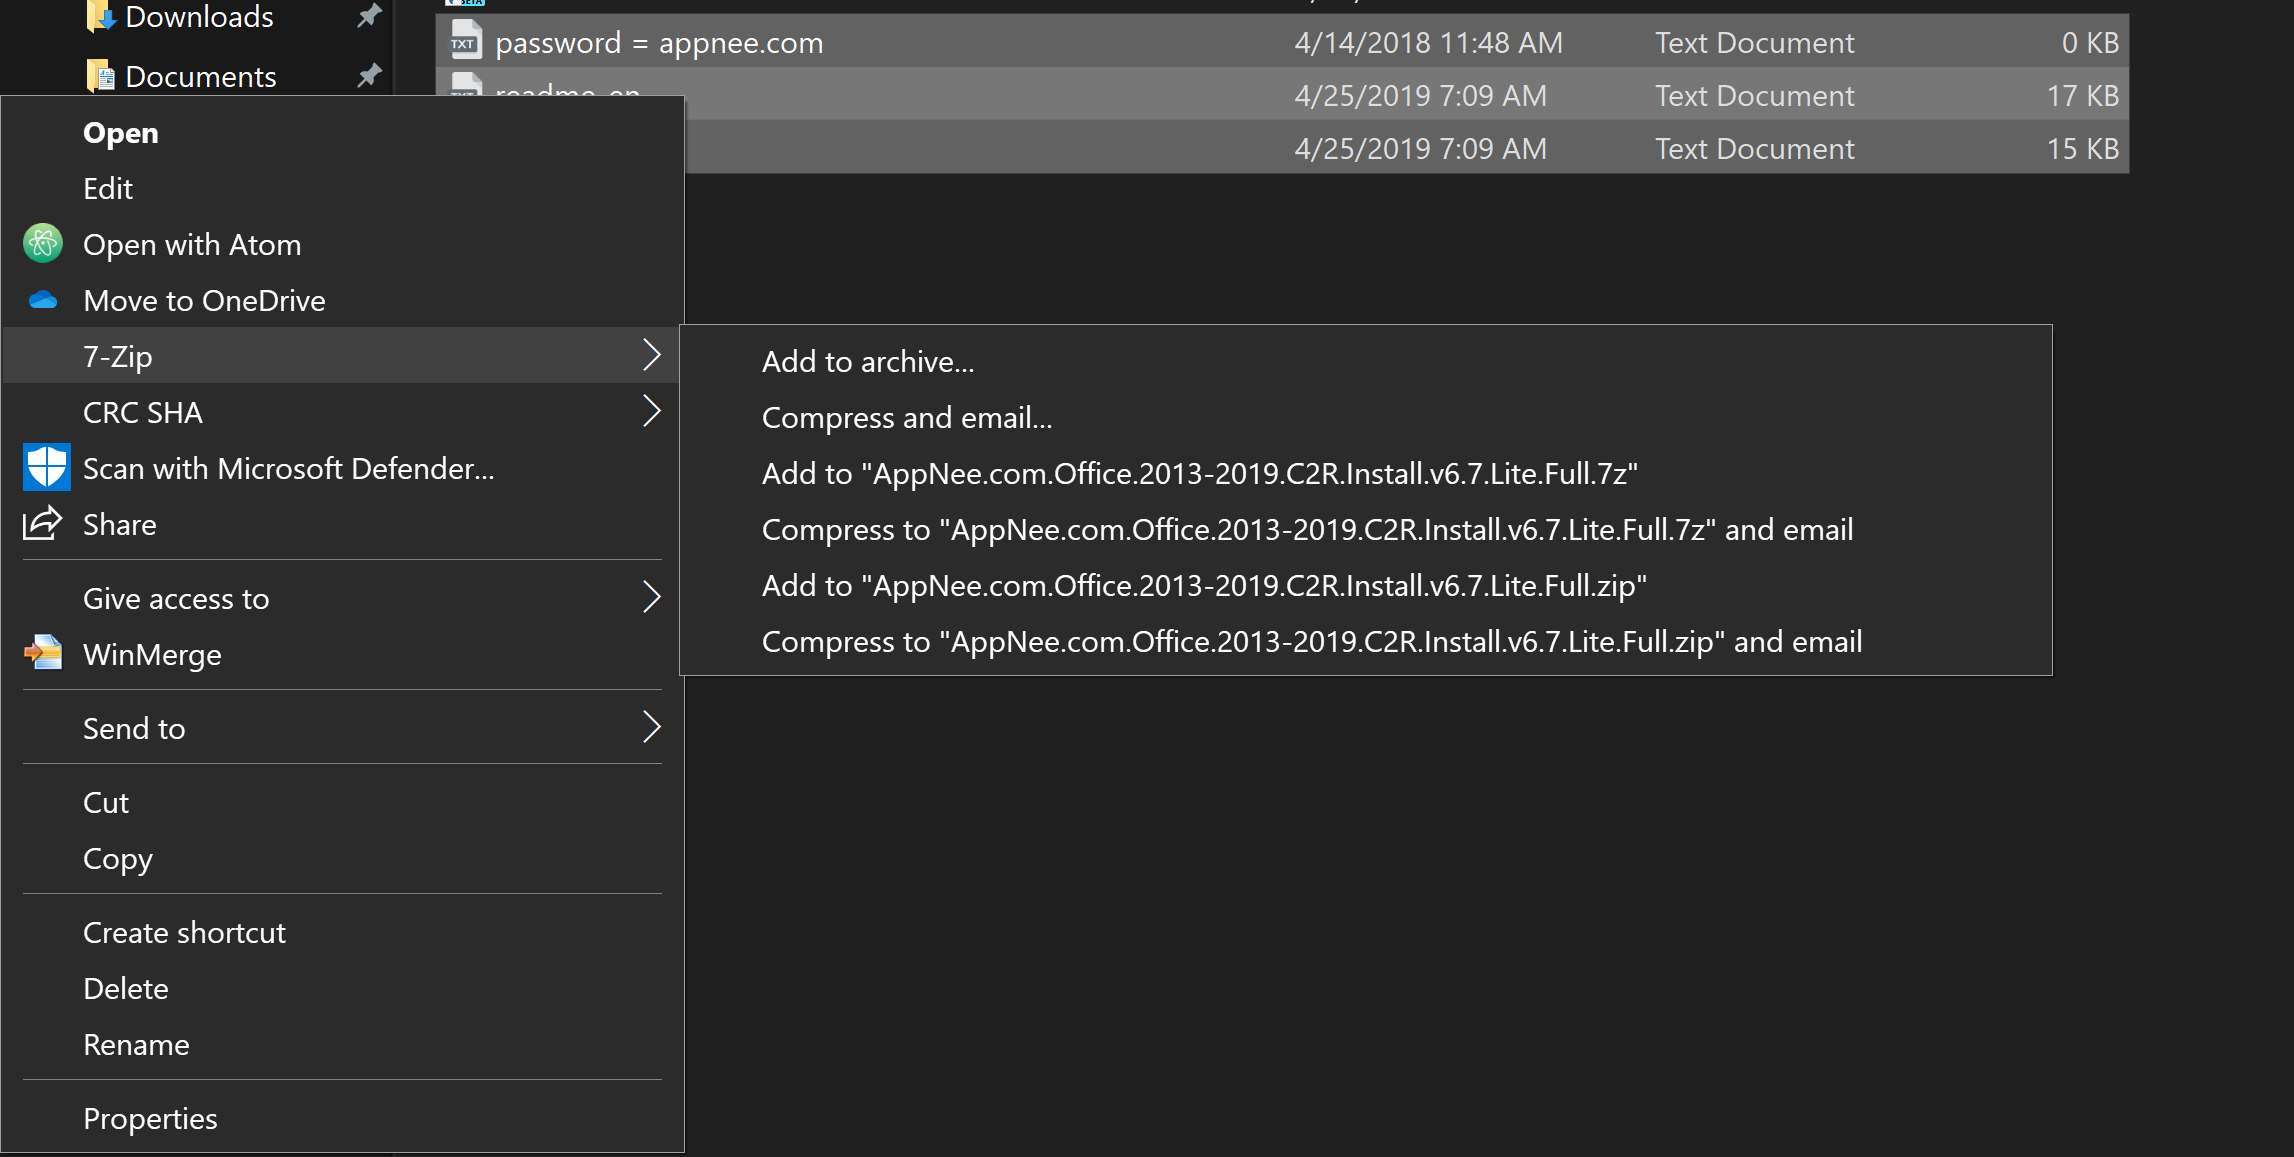Choose Create shortcut
The image size is (2294, 1157).
point(342,932)
